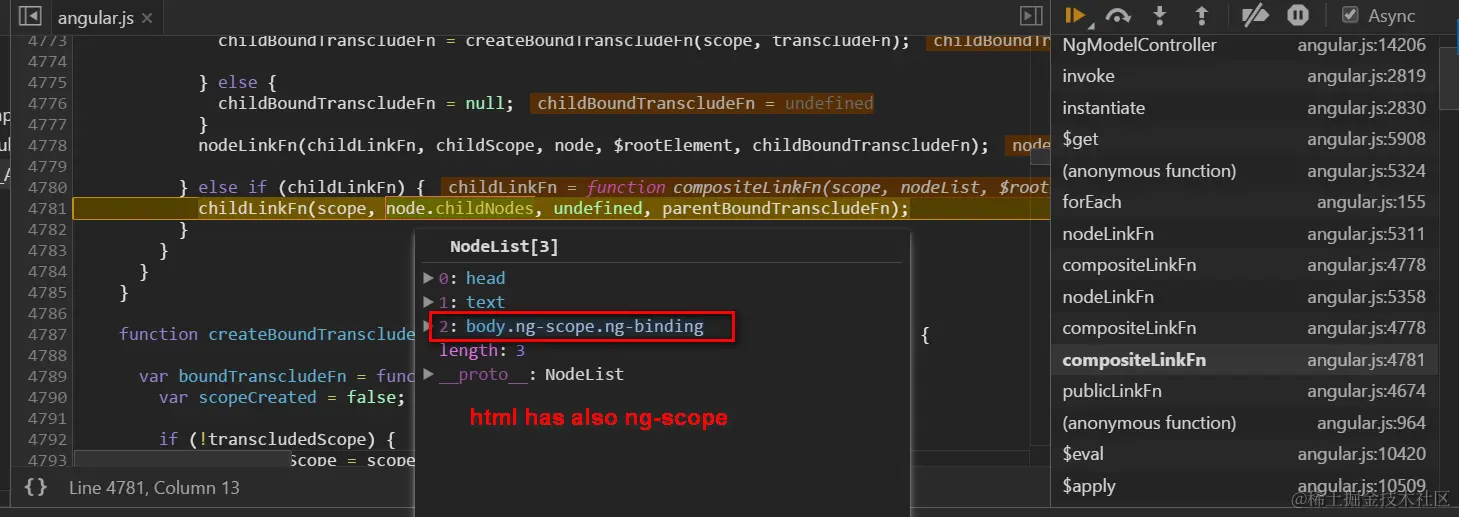Step into next function call
Screen dimensions: 1459x517
[1160, 16]
